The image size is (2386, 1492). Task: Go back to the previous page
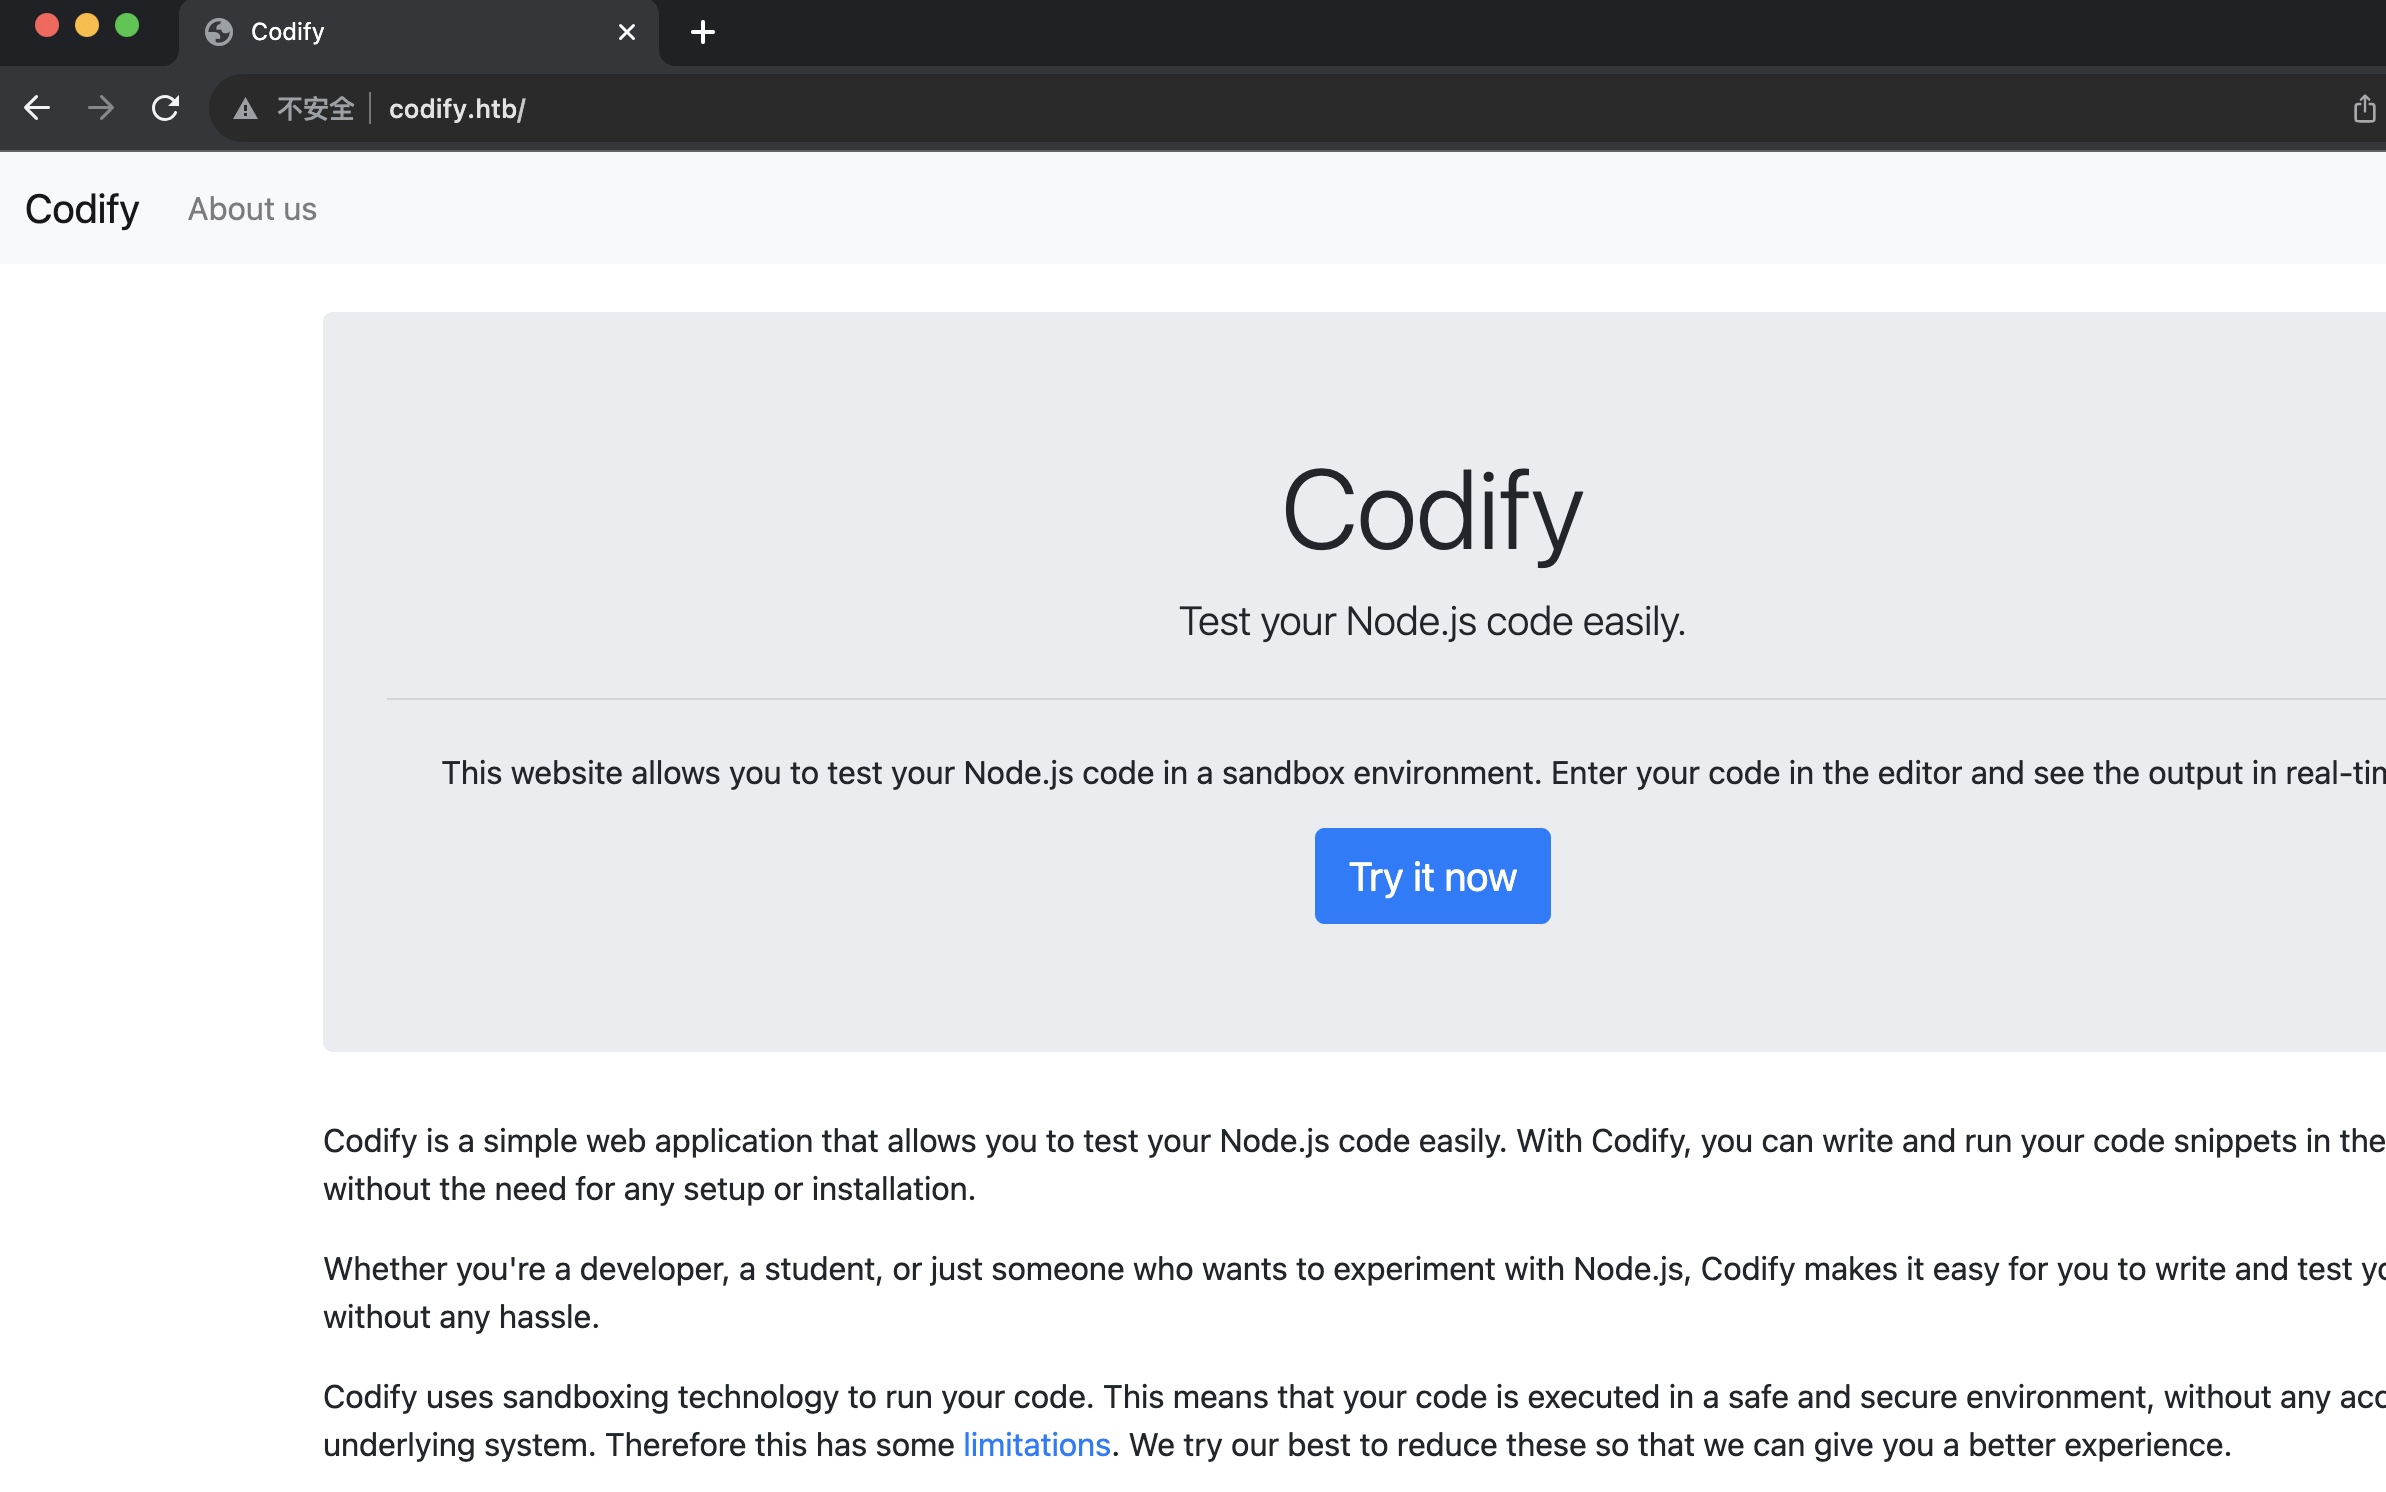pyautogui.click(x=37, y=108)
